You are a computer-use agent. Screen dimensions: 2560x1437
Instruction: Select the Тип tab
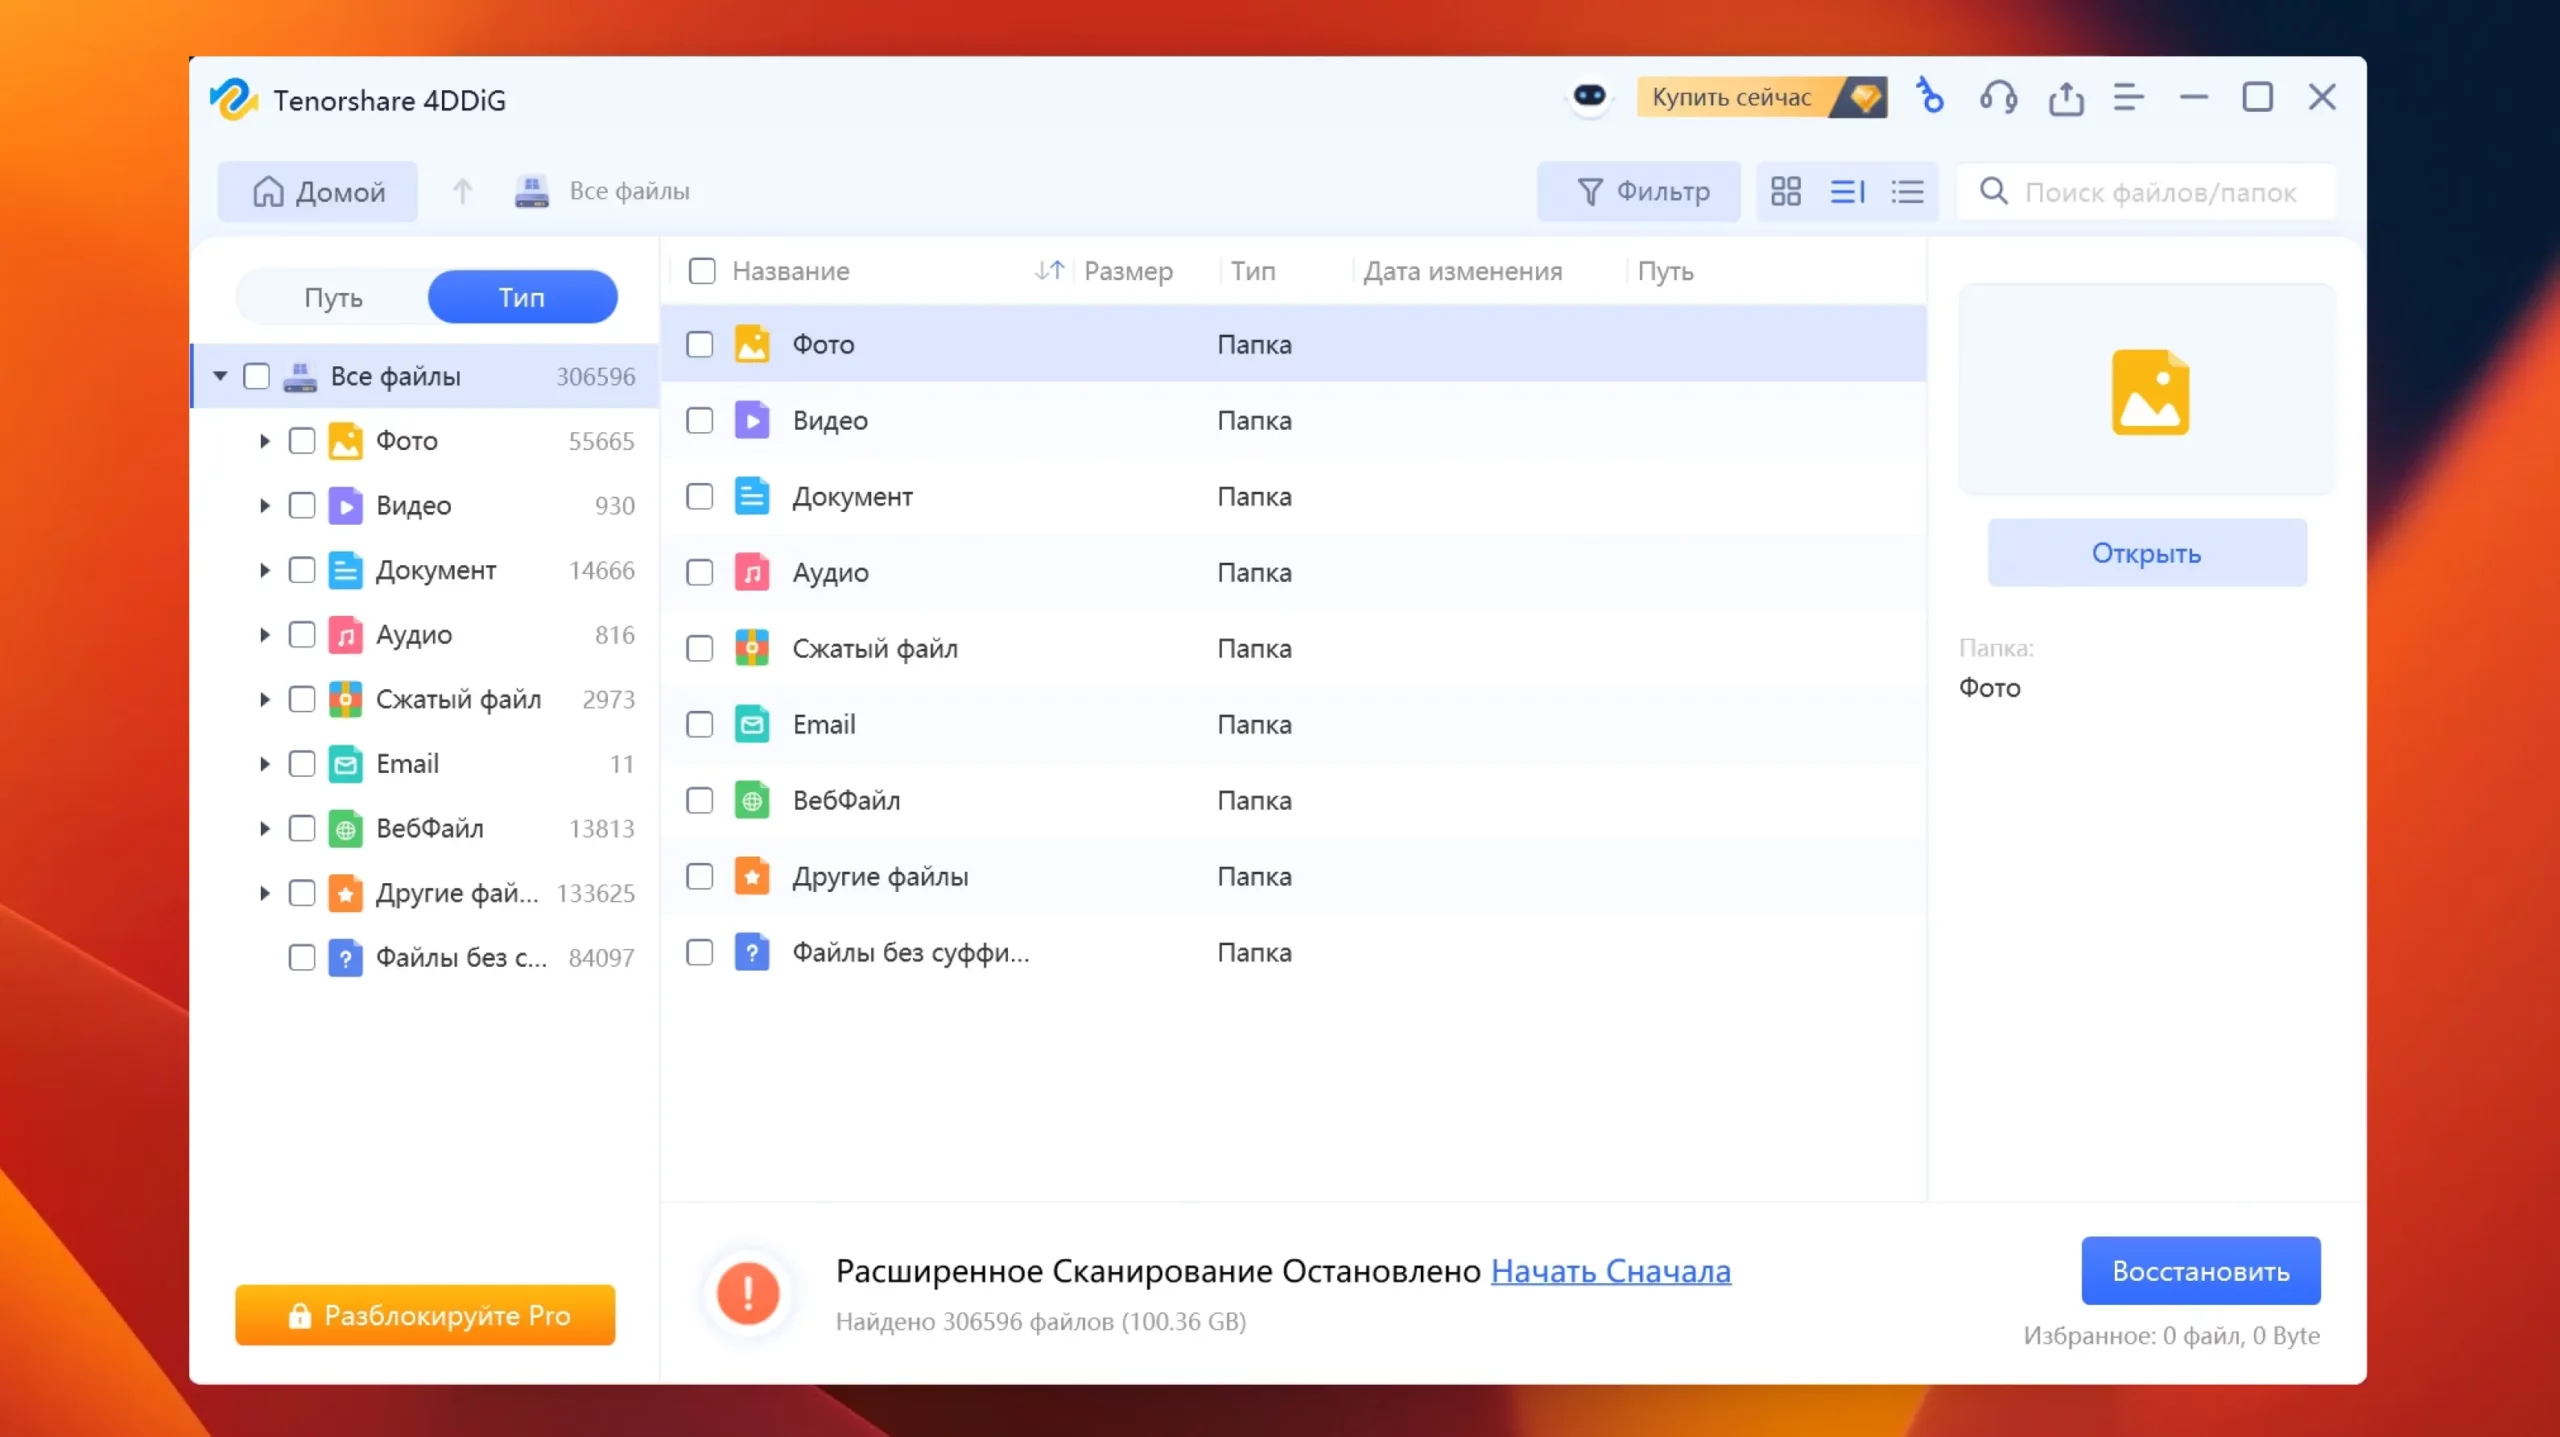(522, 297)
